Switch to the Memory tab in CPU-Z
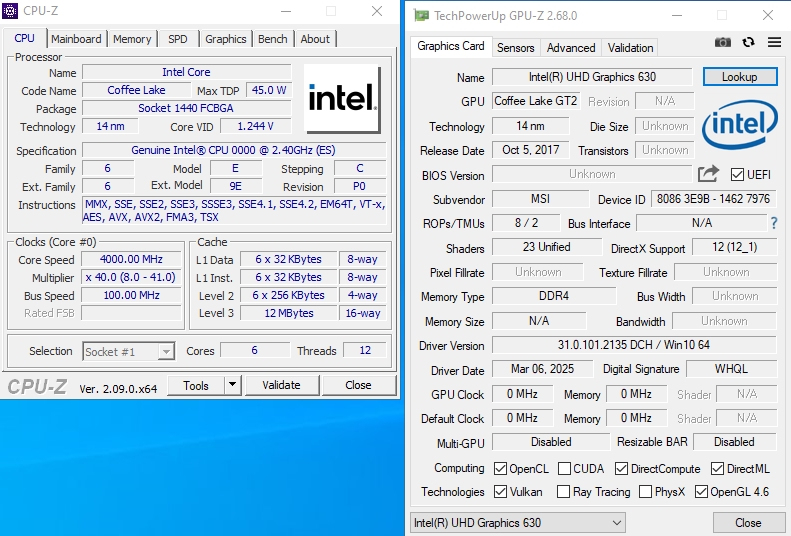Screen dimensions: 791x536 132,39
